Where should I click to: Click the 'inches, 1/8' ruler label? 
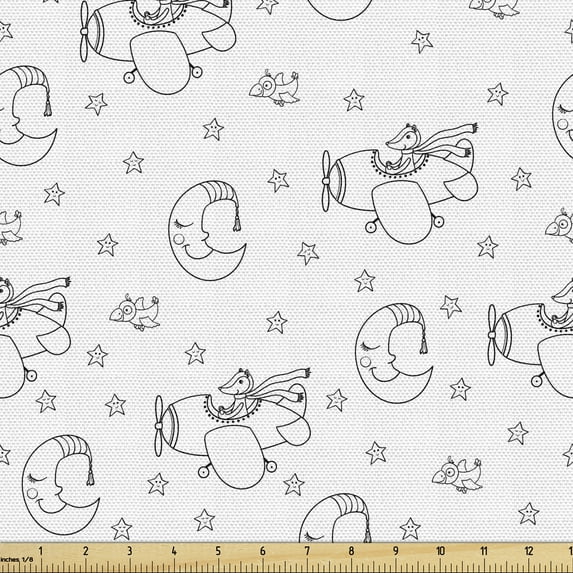click(x=17, y=559)
